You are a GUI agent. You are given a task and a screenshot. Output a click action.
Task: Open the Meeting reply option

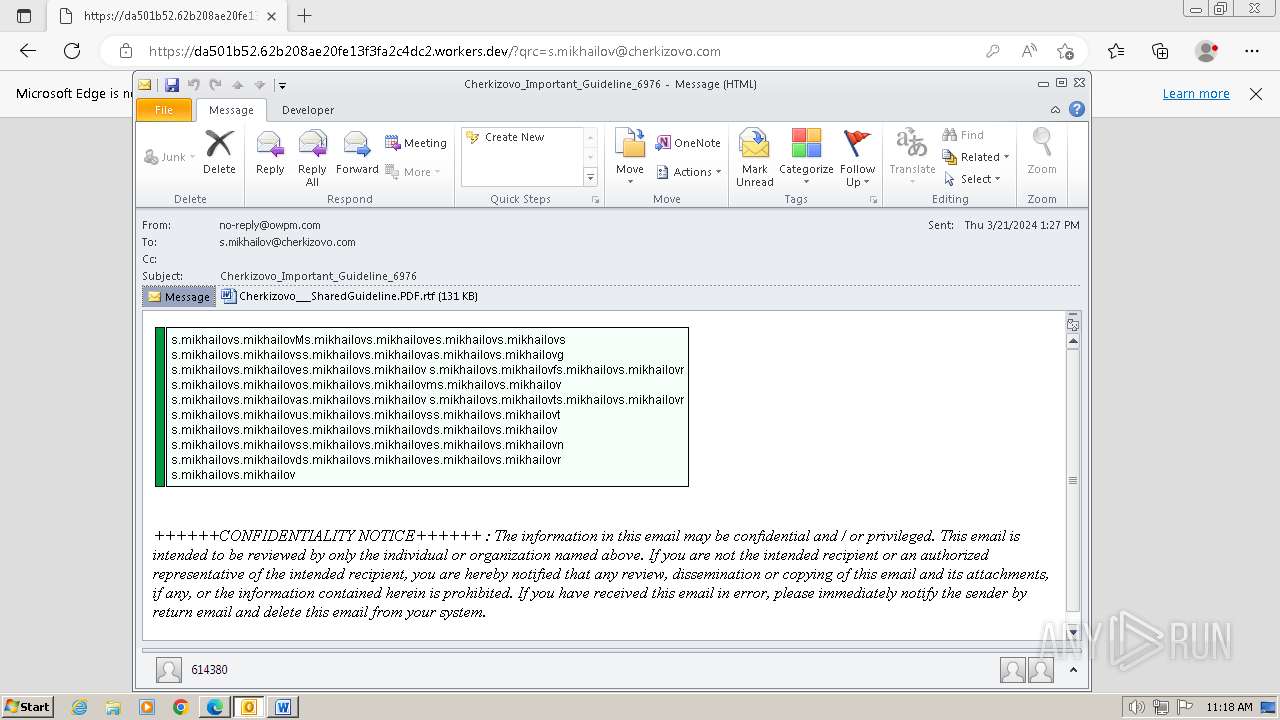416,143
